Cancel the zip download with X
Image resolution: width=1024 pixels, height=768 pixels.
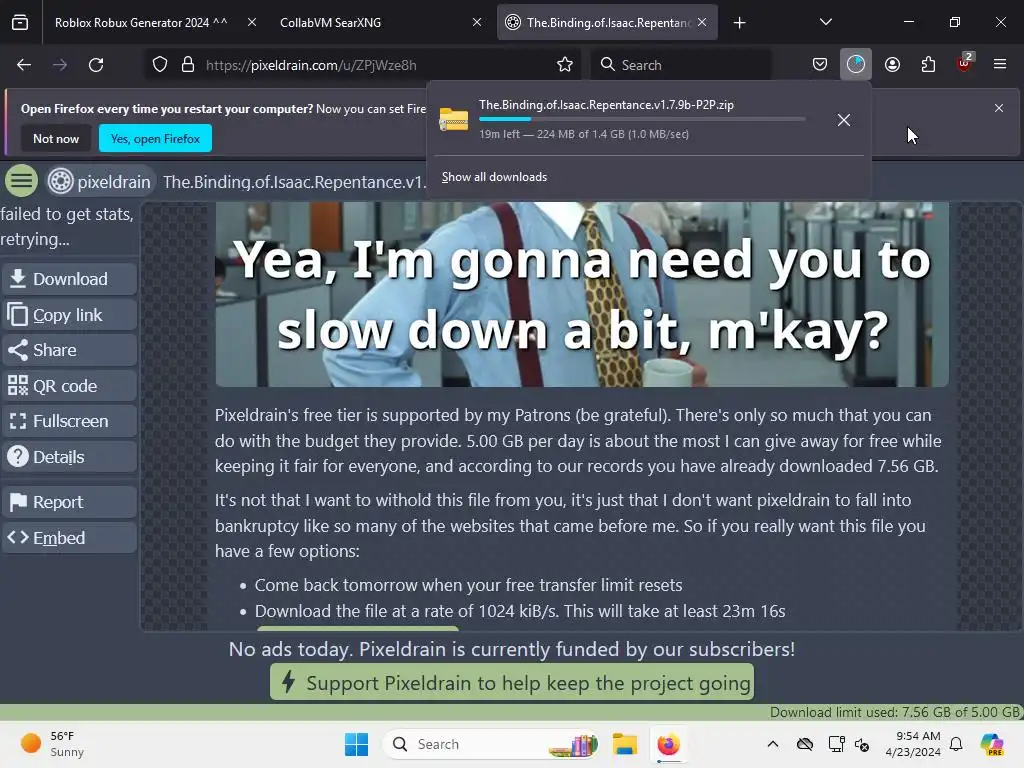[844, 120]
